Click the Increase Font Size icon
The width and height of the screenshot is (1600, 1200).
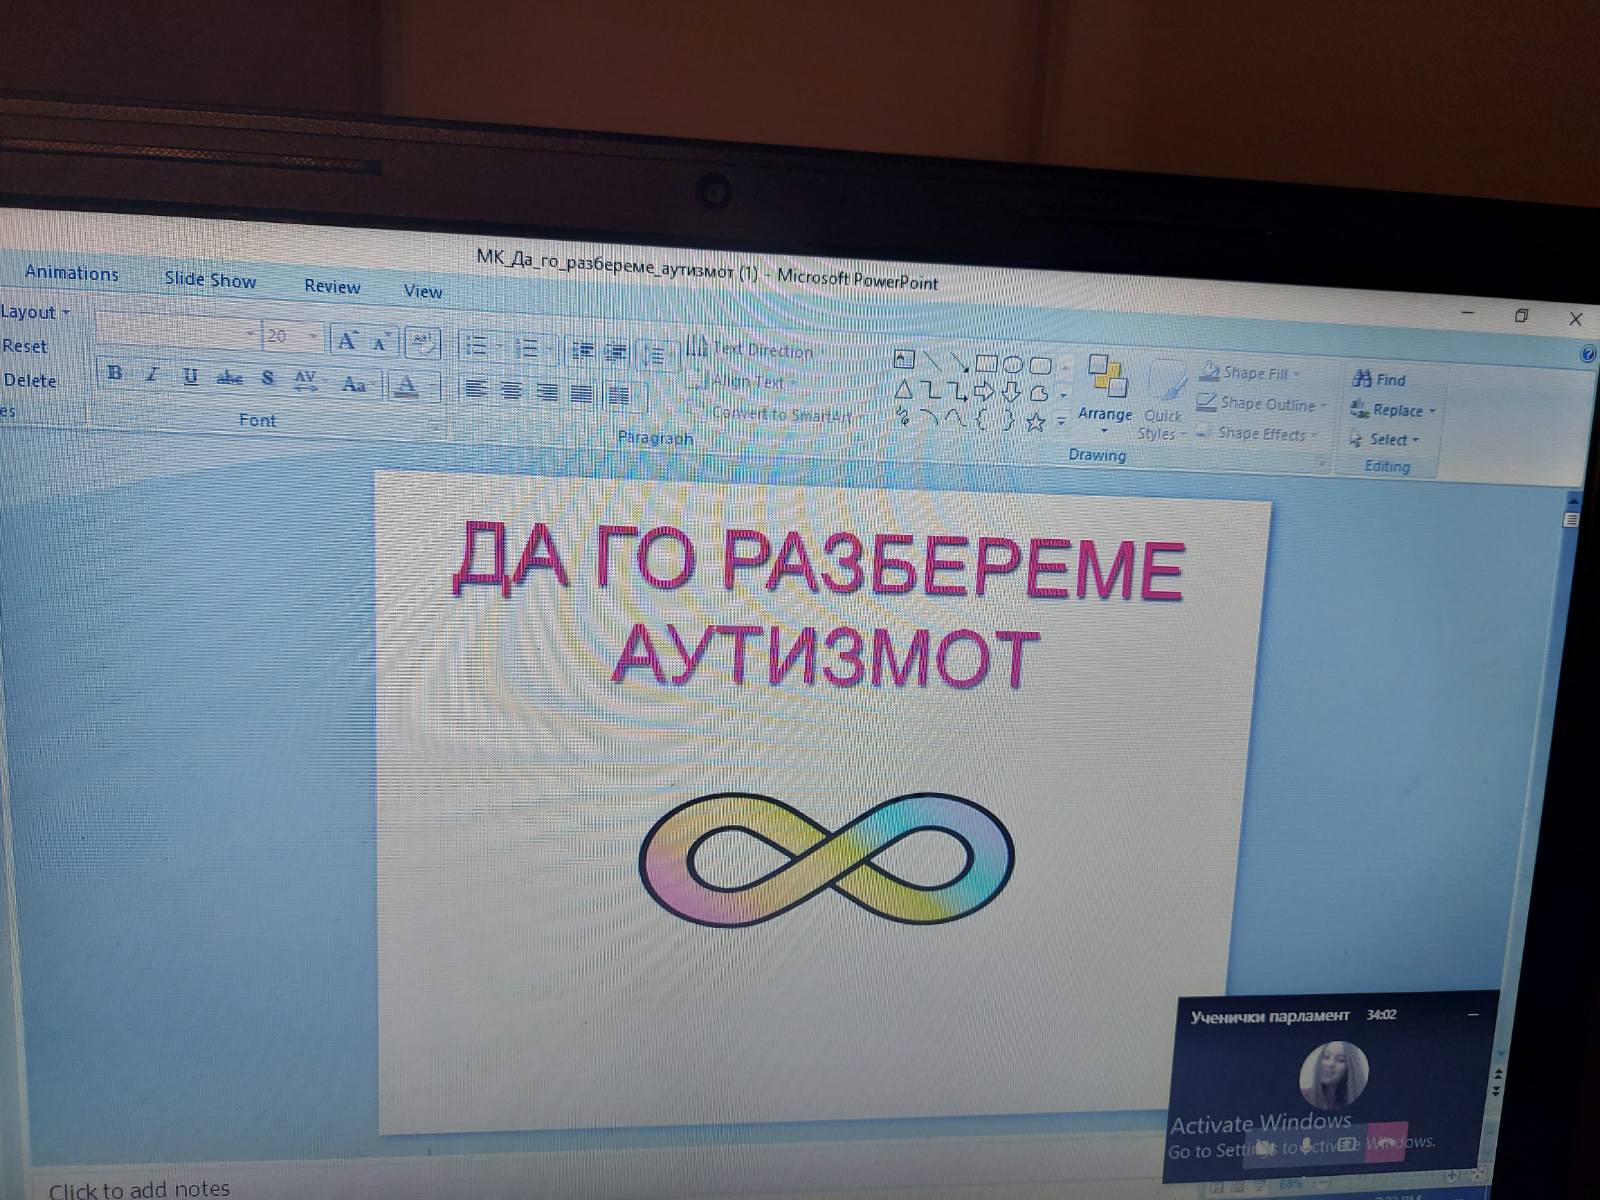[x=346, y=341]
